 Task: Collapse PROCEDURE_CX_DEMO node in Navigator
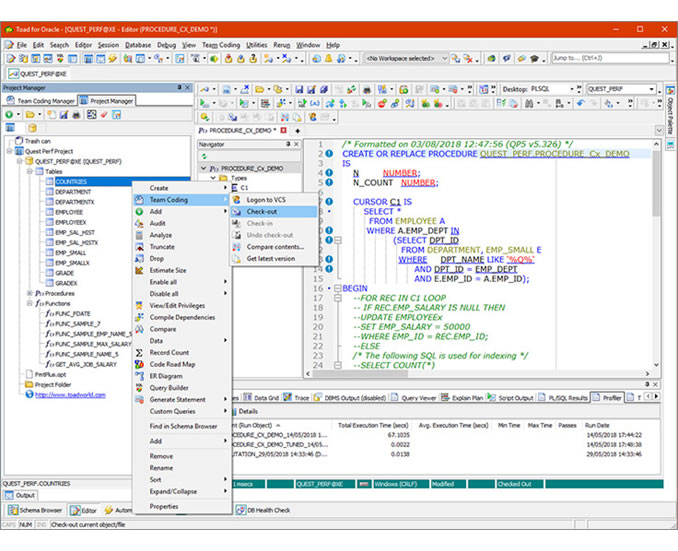204,168
